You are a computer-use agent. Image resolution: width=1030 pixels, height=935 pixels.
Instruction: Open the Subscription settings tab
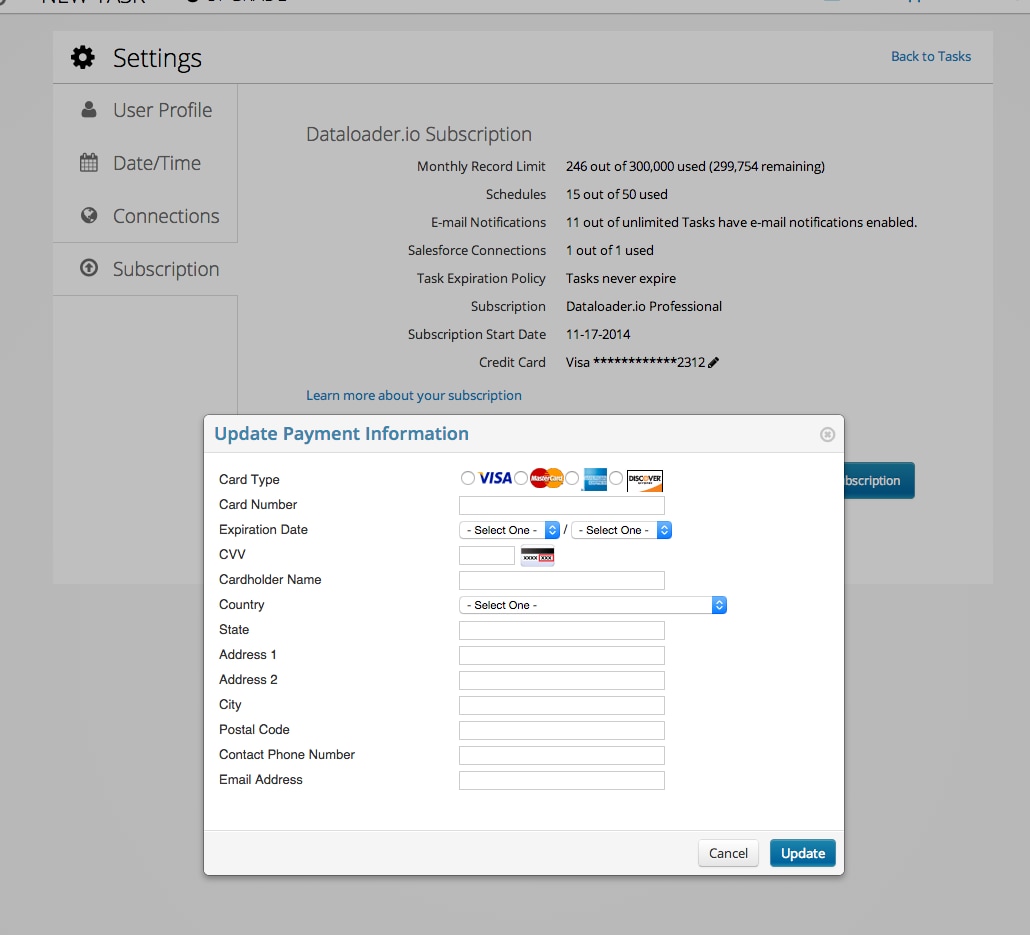(x=145, y=269)
